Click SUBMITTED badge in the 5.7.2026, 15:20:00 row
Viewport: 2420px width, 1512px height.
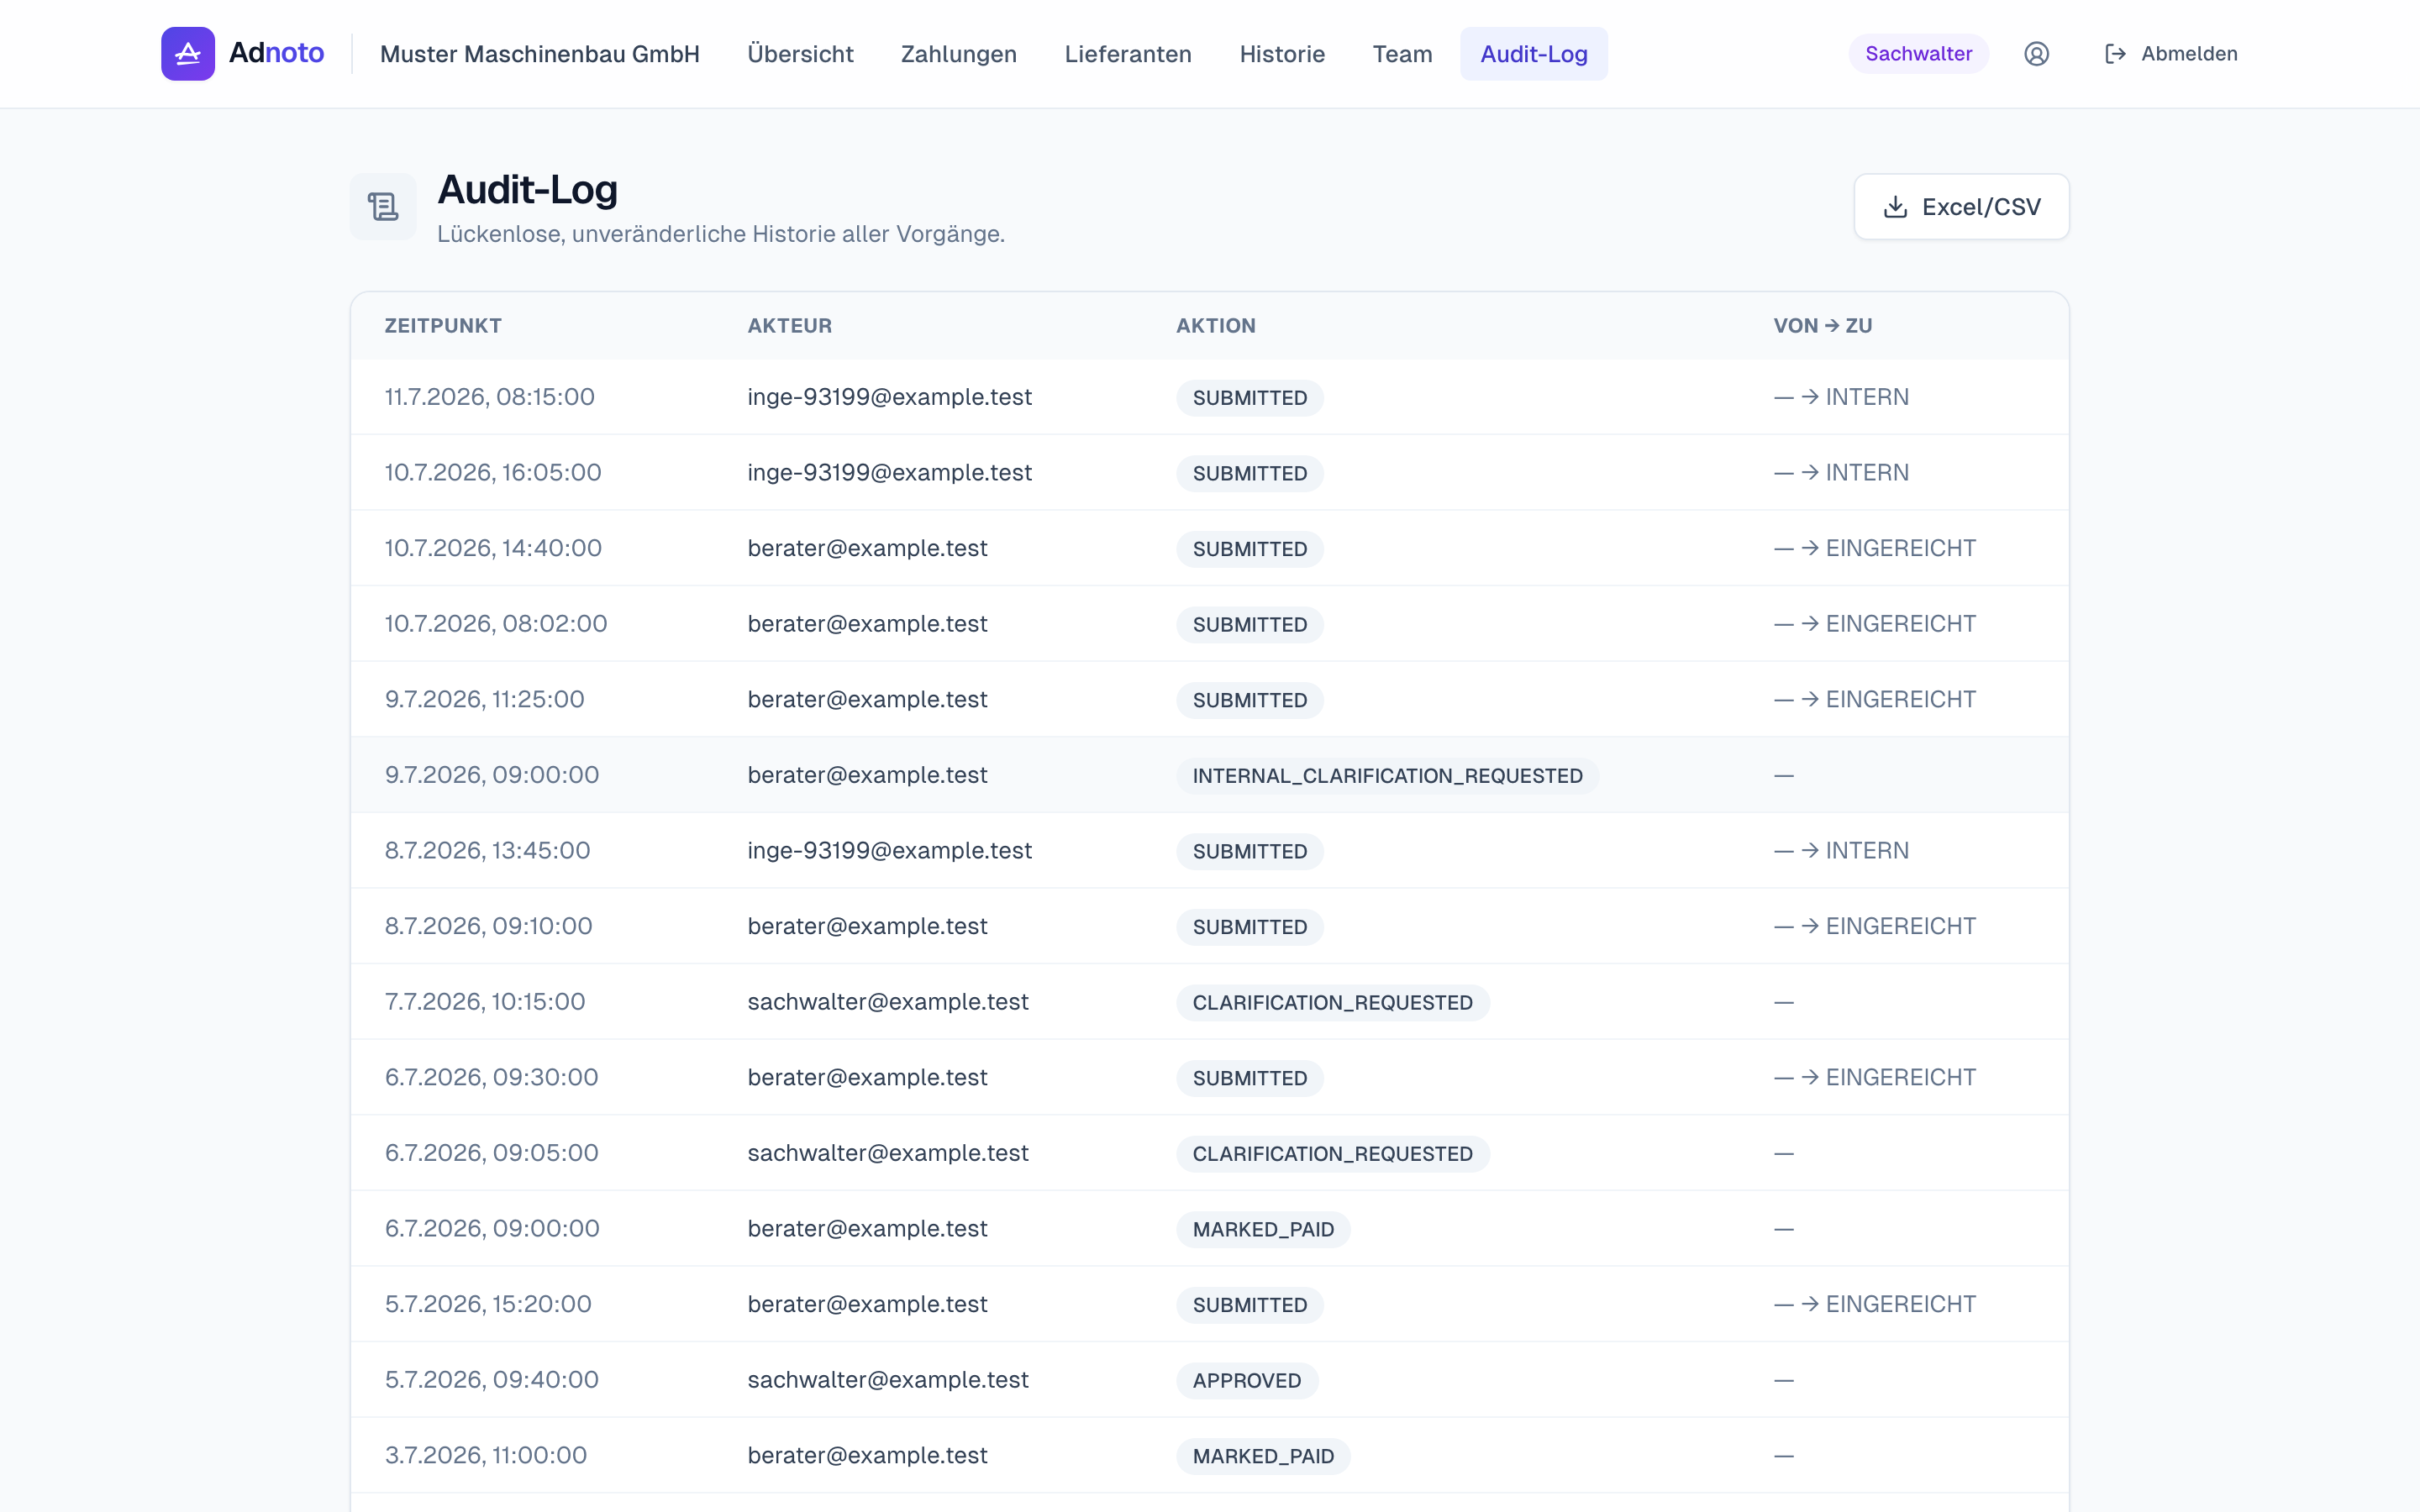1250,1305
